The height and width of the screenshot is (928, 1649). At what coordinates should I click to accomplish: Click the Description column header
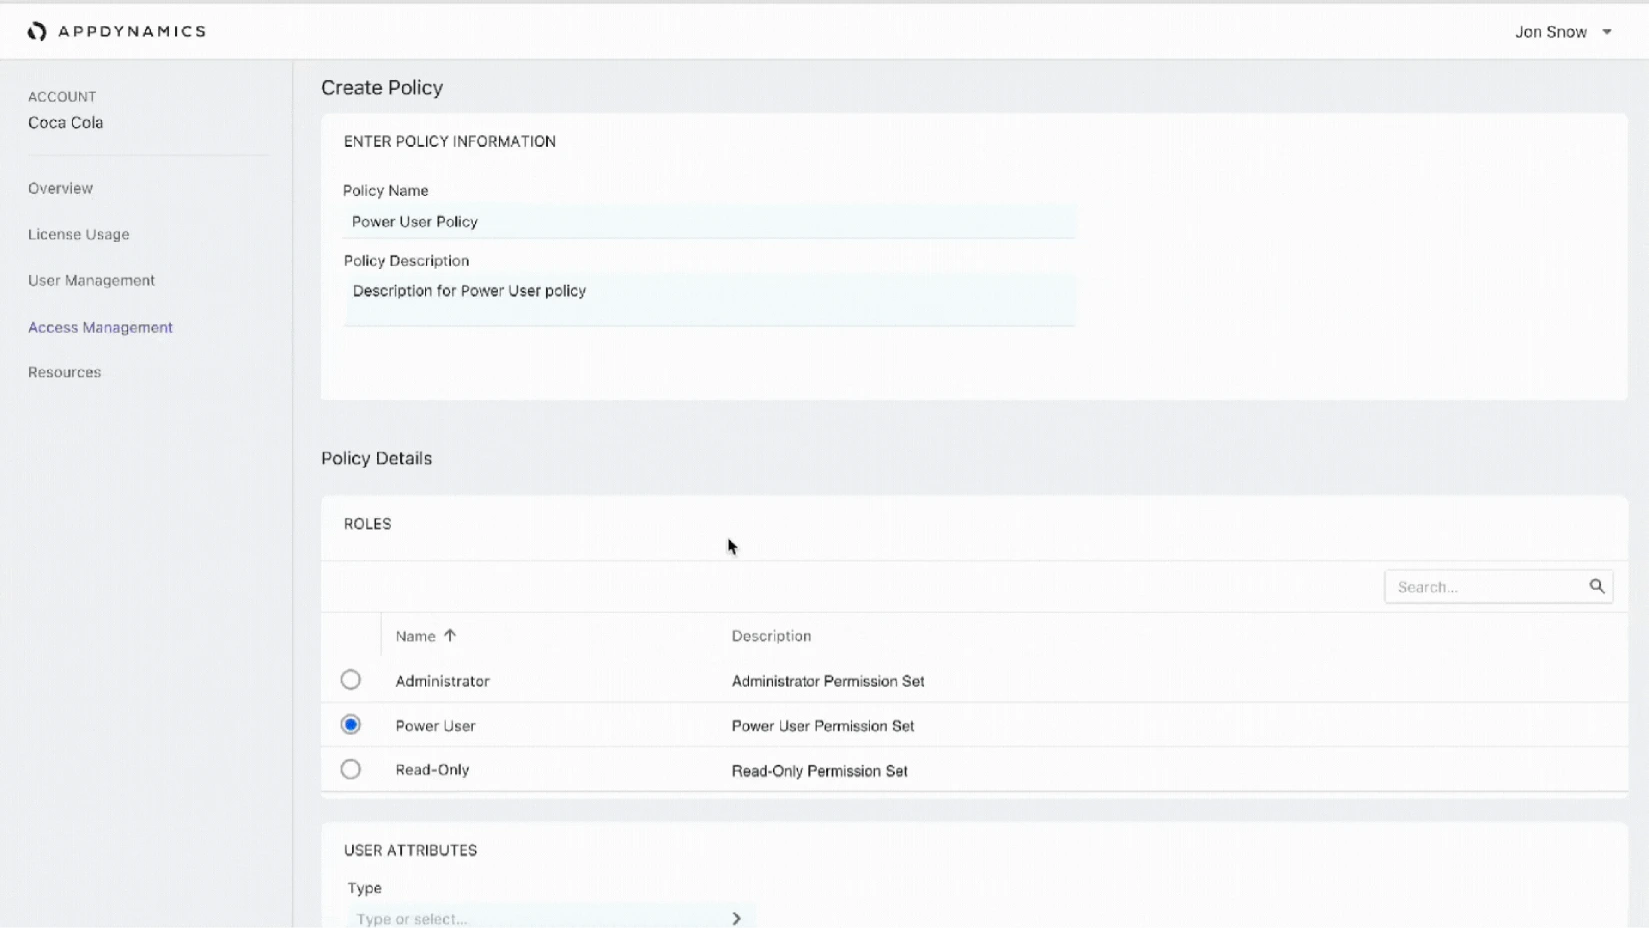pyautogui.click(x=771, y=636)
